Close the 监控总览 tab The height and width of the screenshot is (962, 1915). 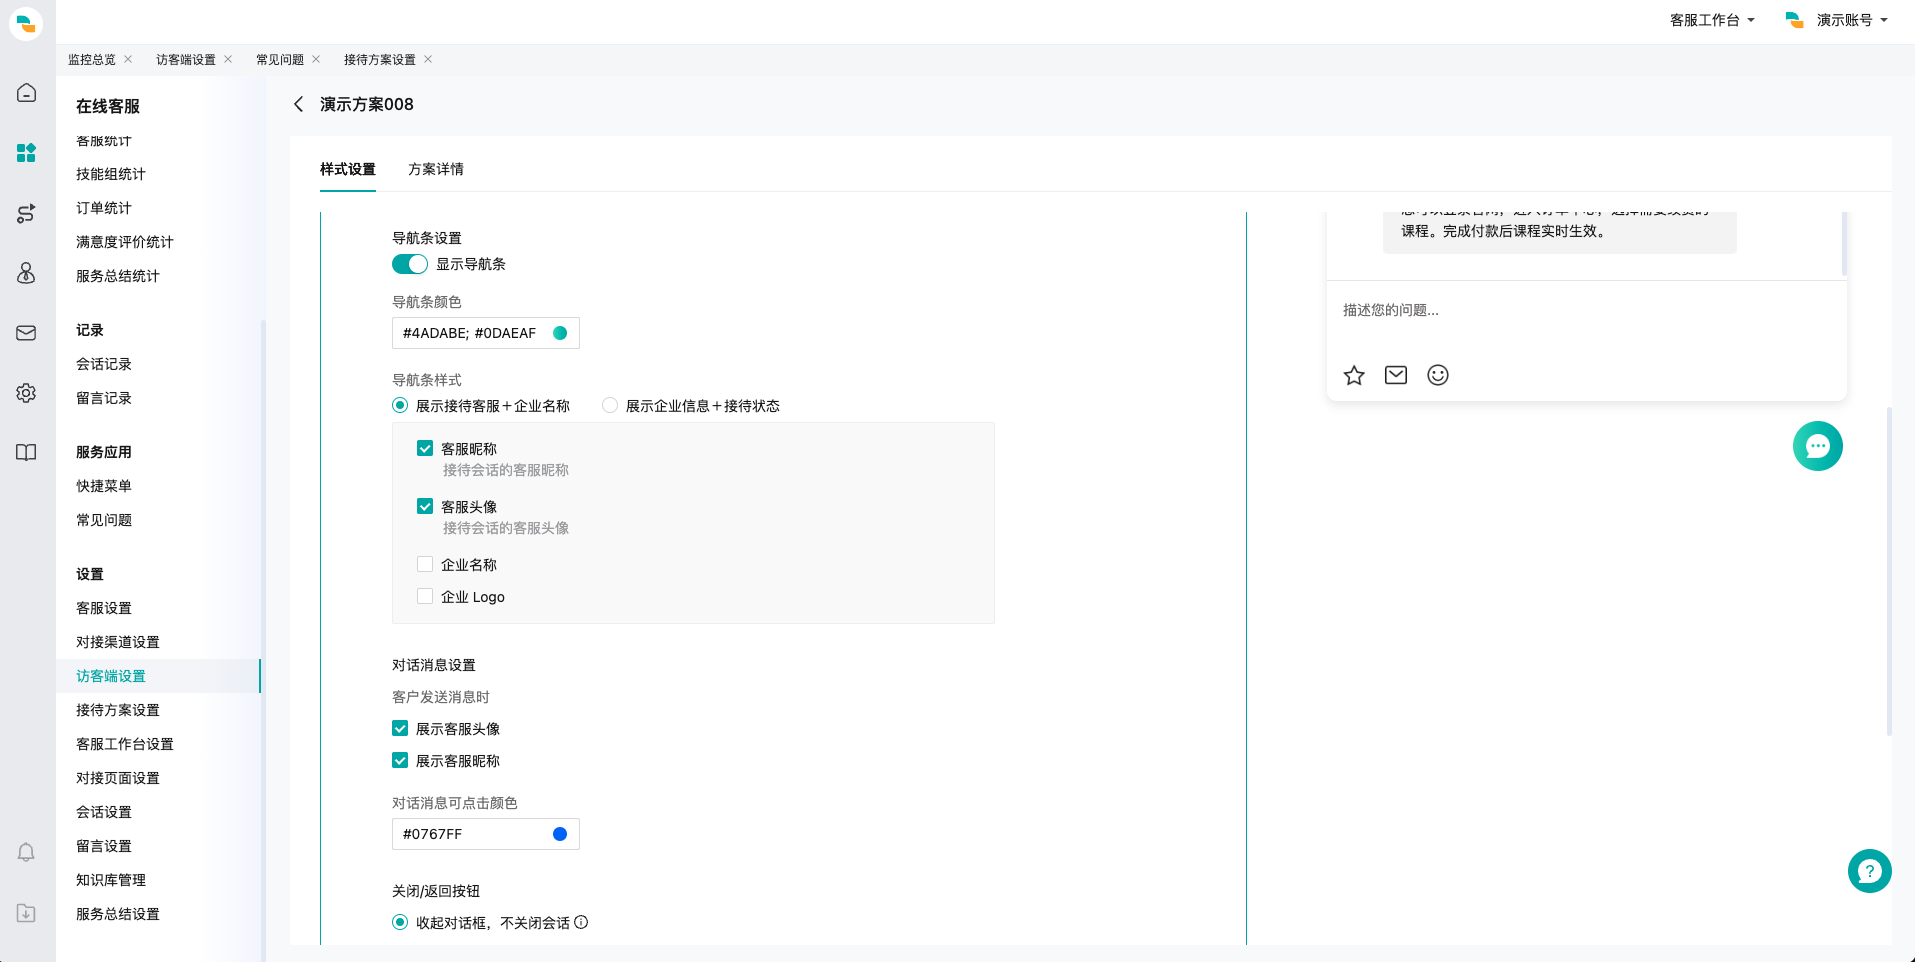(x=128, y=59)
